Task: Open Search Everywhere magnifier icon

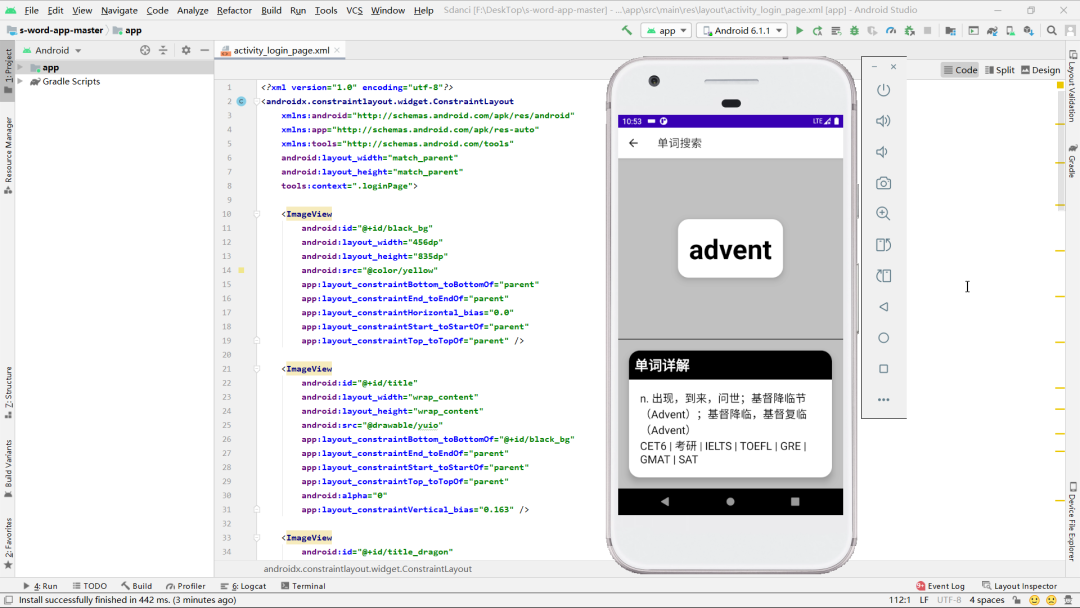Action: [x=1052, y=30]
